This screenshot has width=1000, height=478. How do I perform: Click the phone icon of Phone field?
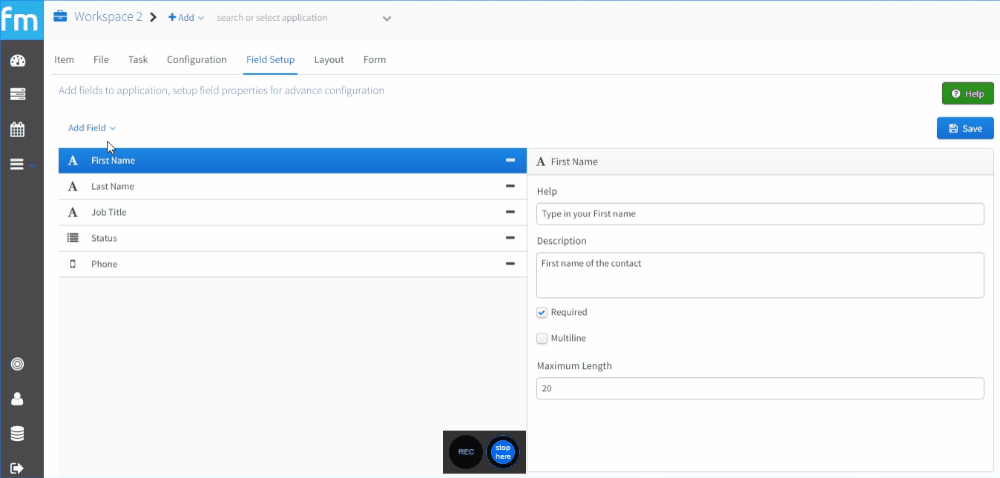[x=73, y=264]
